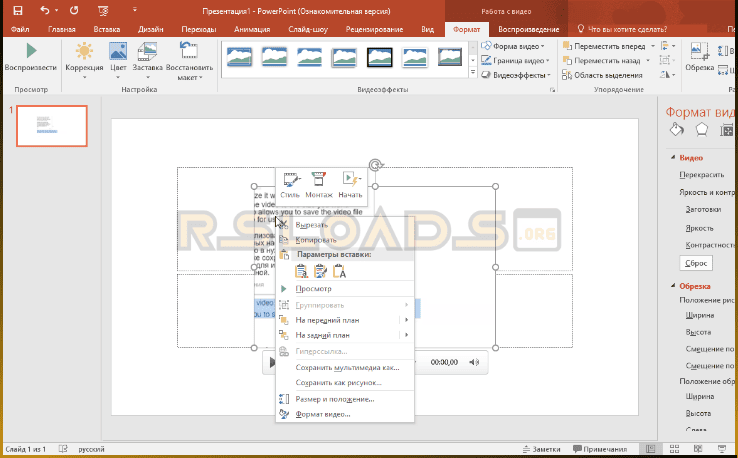
Task: Apply the black-framed video style thumbnail
Action: (x=379, y=57)
